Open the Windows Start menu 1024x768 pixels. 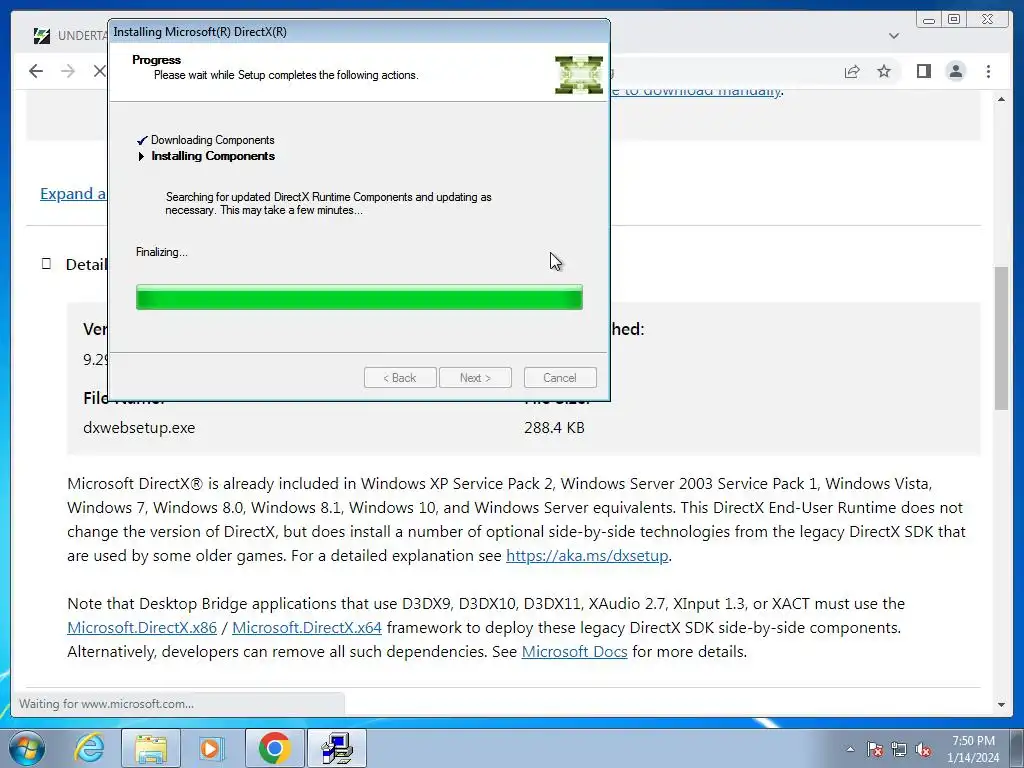25,748
